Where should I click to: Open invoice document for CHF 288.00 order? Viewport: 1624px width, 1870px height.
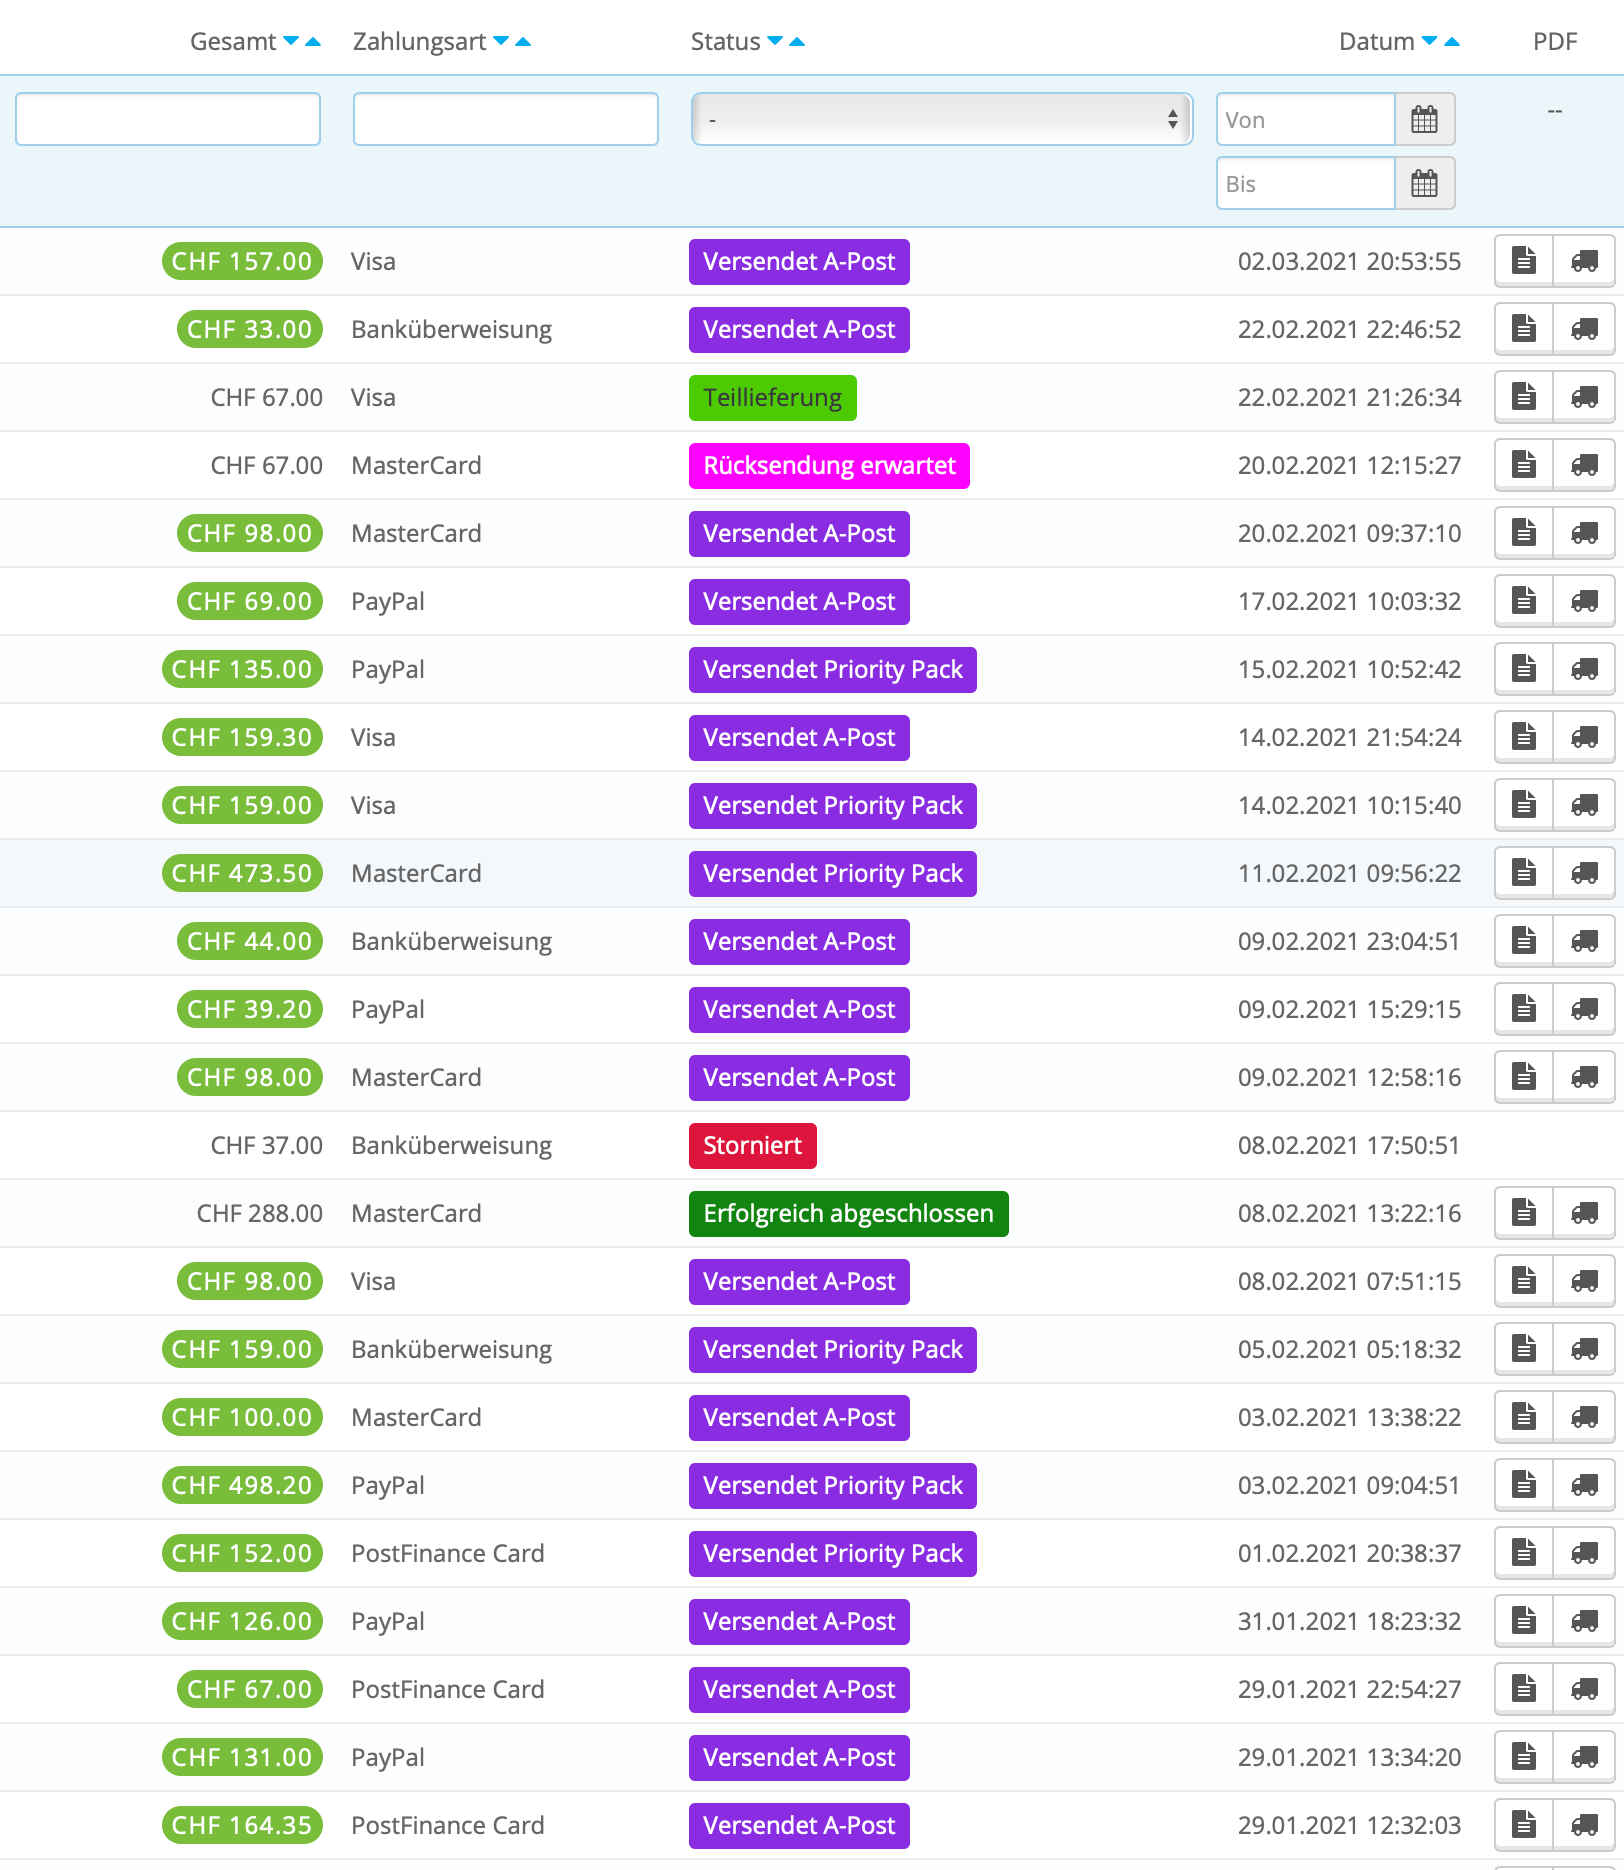(1524, 1213)
